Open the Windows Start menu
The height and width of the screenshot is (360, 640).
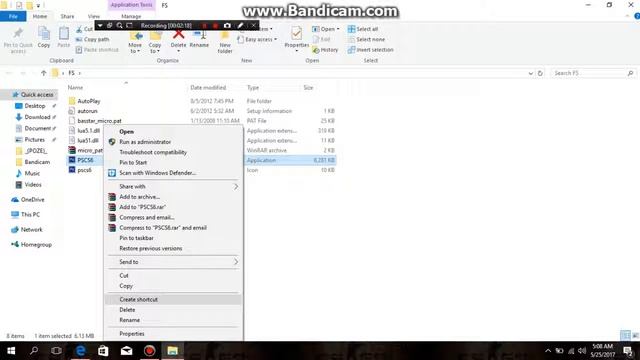tap(11, 351)
